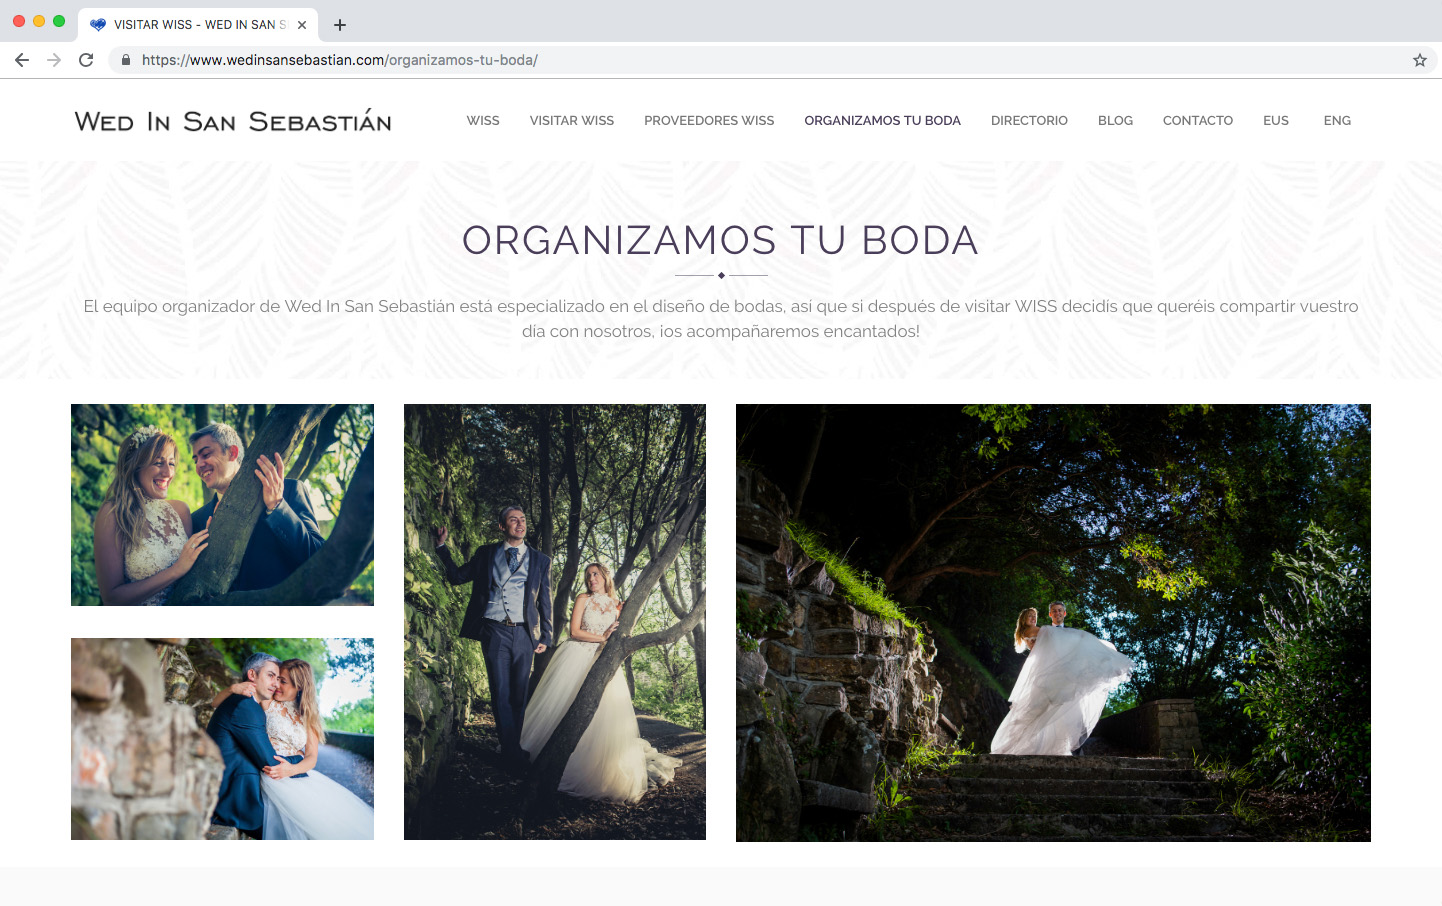Open photo of couple embracing by stone wall
1442x906 pixels.
[222, 739]
